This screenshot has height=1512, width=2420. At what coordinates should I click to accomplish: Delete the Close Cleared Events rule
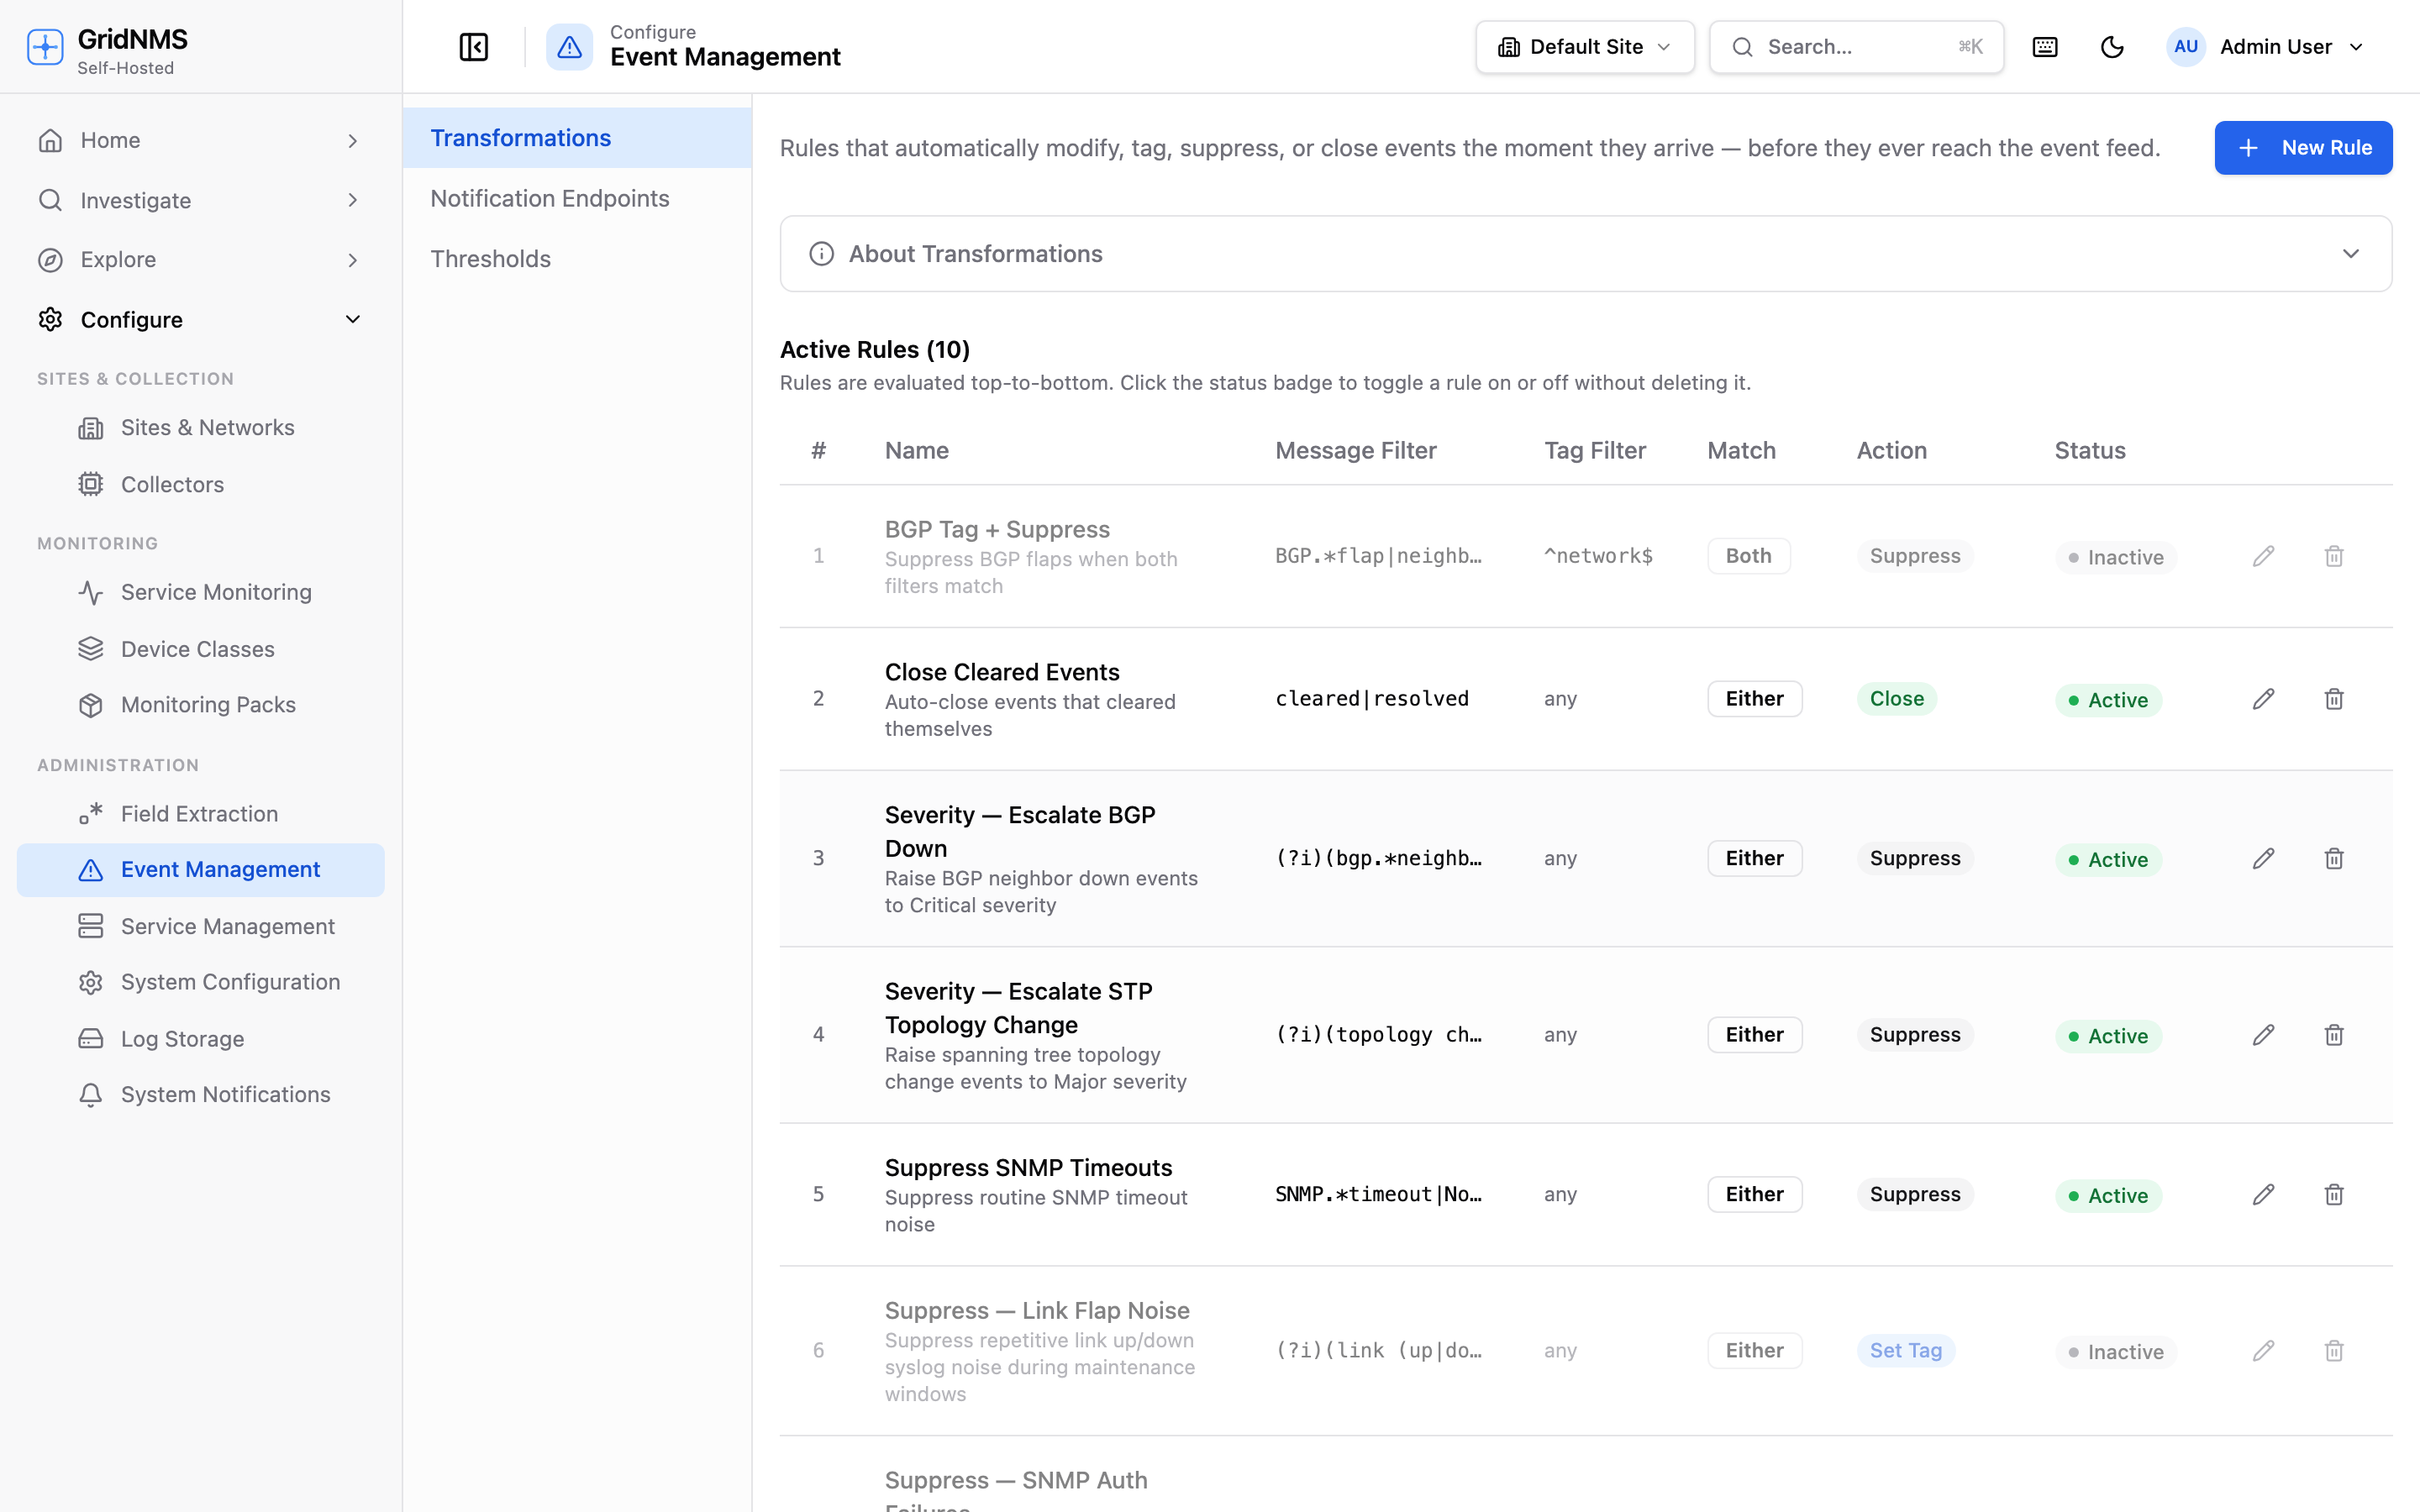[x=2334, y=699]
